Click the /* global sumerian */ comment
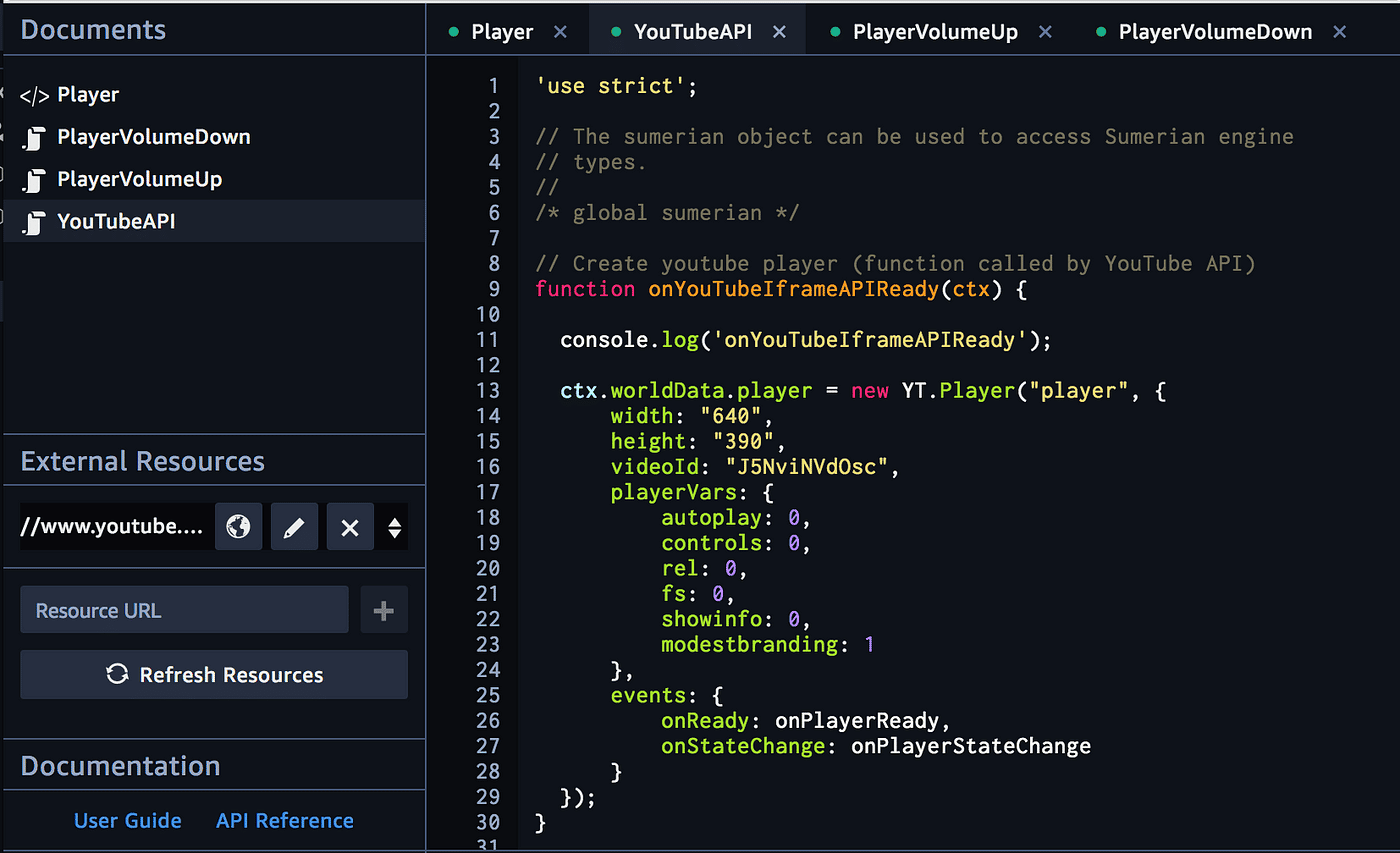This screenshot has width=1400, height=853. tap(667, 213)
